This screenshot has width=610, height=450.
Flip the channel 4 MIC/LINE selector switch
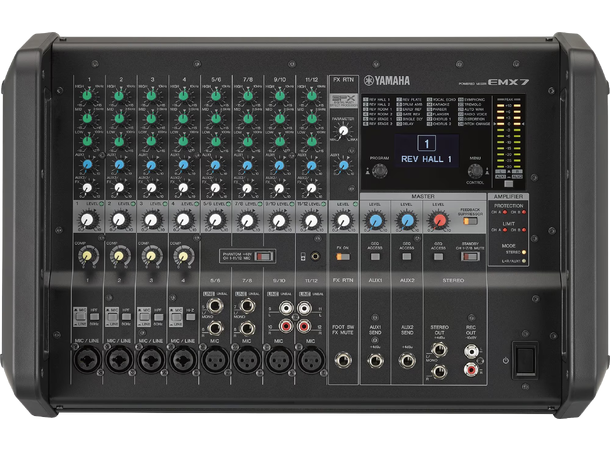point(176,317)
